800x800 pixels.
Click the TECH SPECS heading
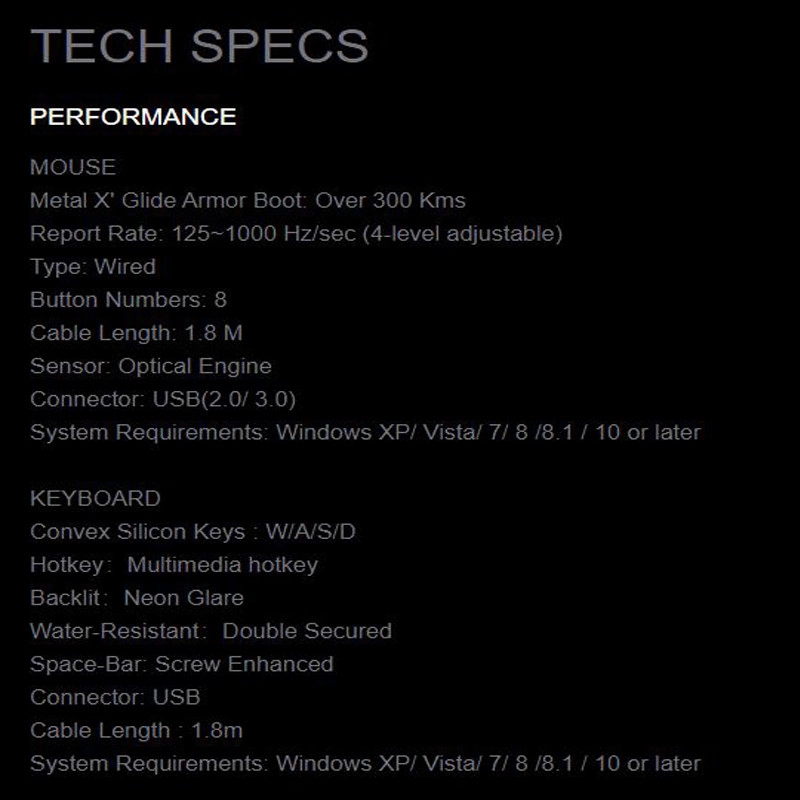199,46
